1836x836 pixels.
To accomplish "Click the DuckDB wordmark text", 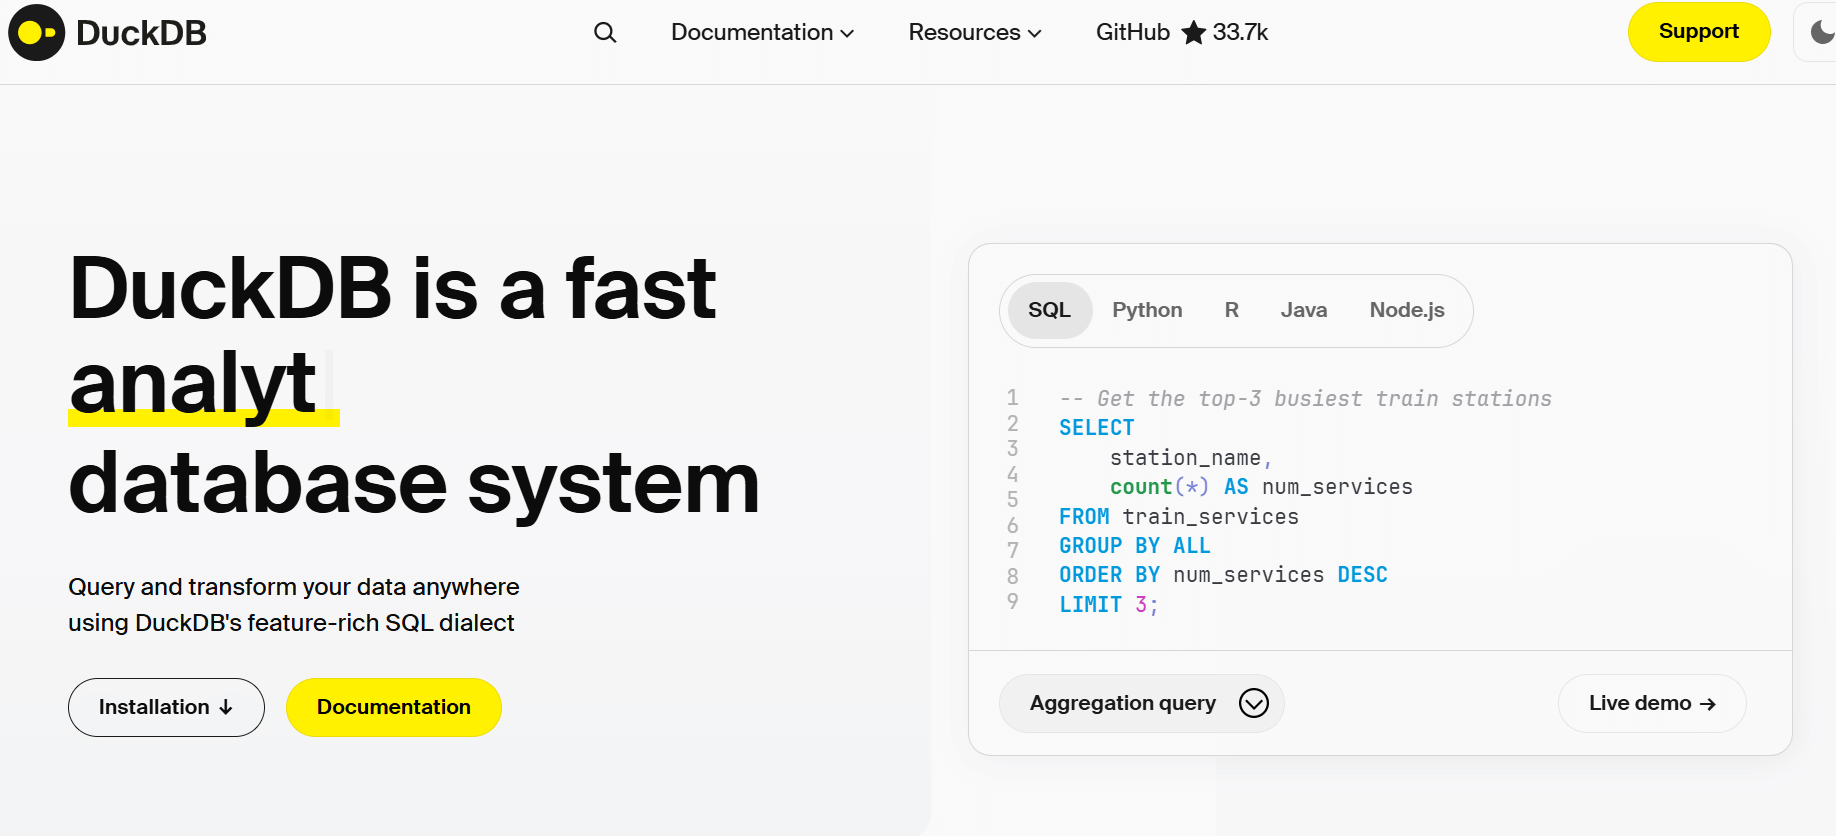I will coord(141,33).
